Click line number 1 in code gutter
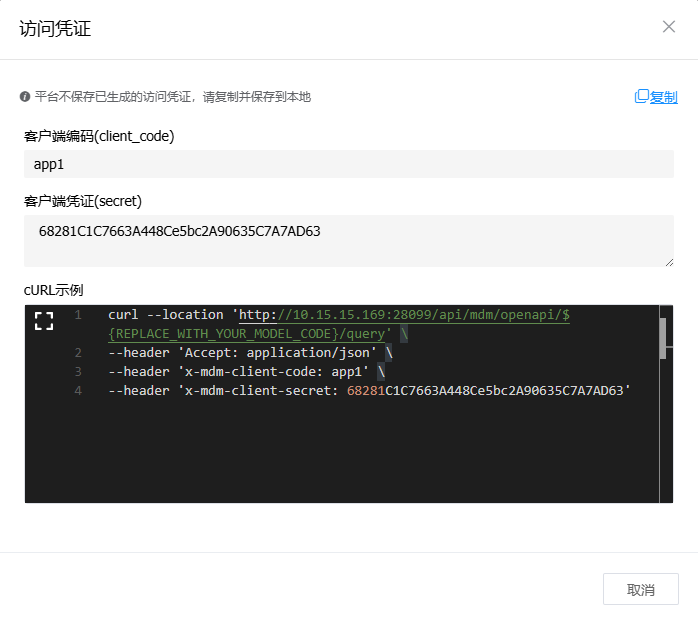Image resolution: width=698 pixels, height=622 pixels. pos(77,315)
